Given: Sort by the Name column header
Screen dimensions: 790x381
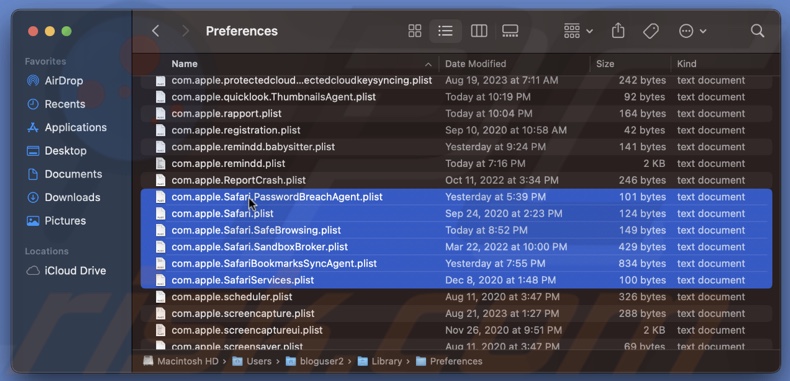Looking at the screenshot, I should 184,64.
